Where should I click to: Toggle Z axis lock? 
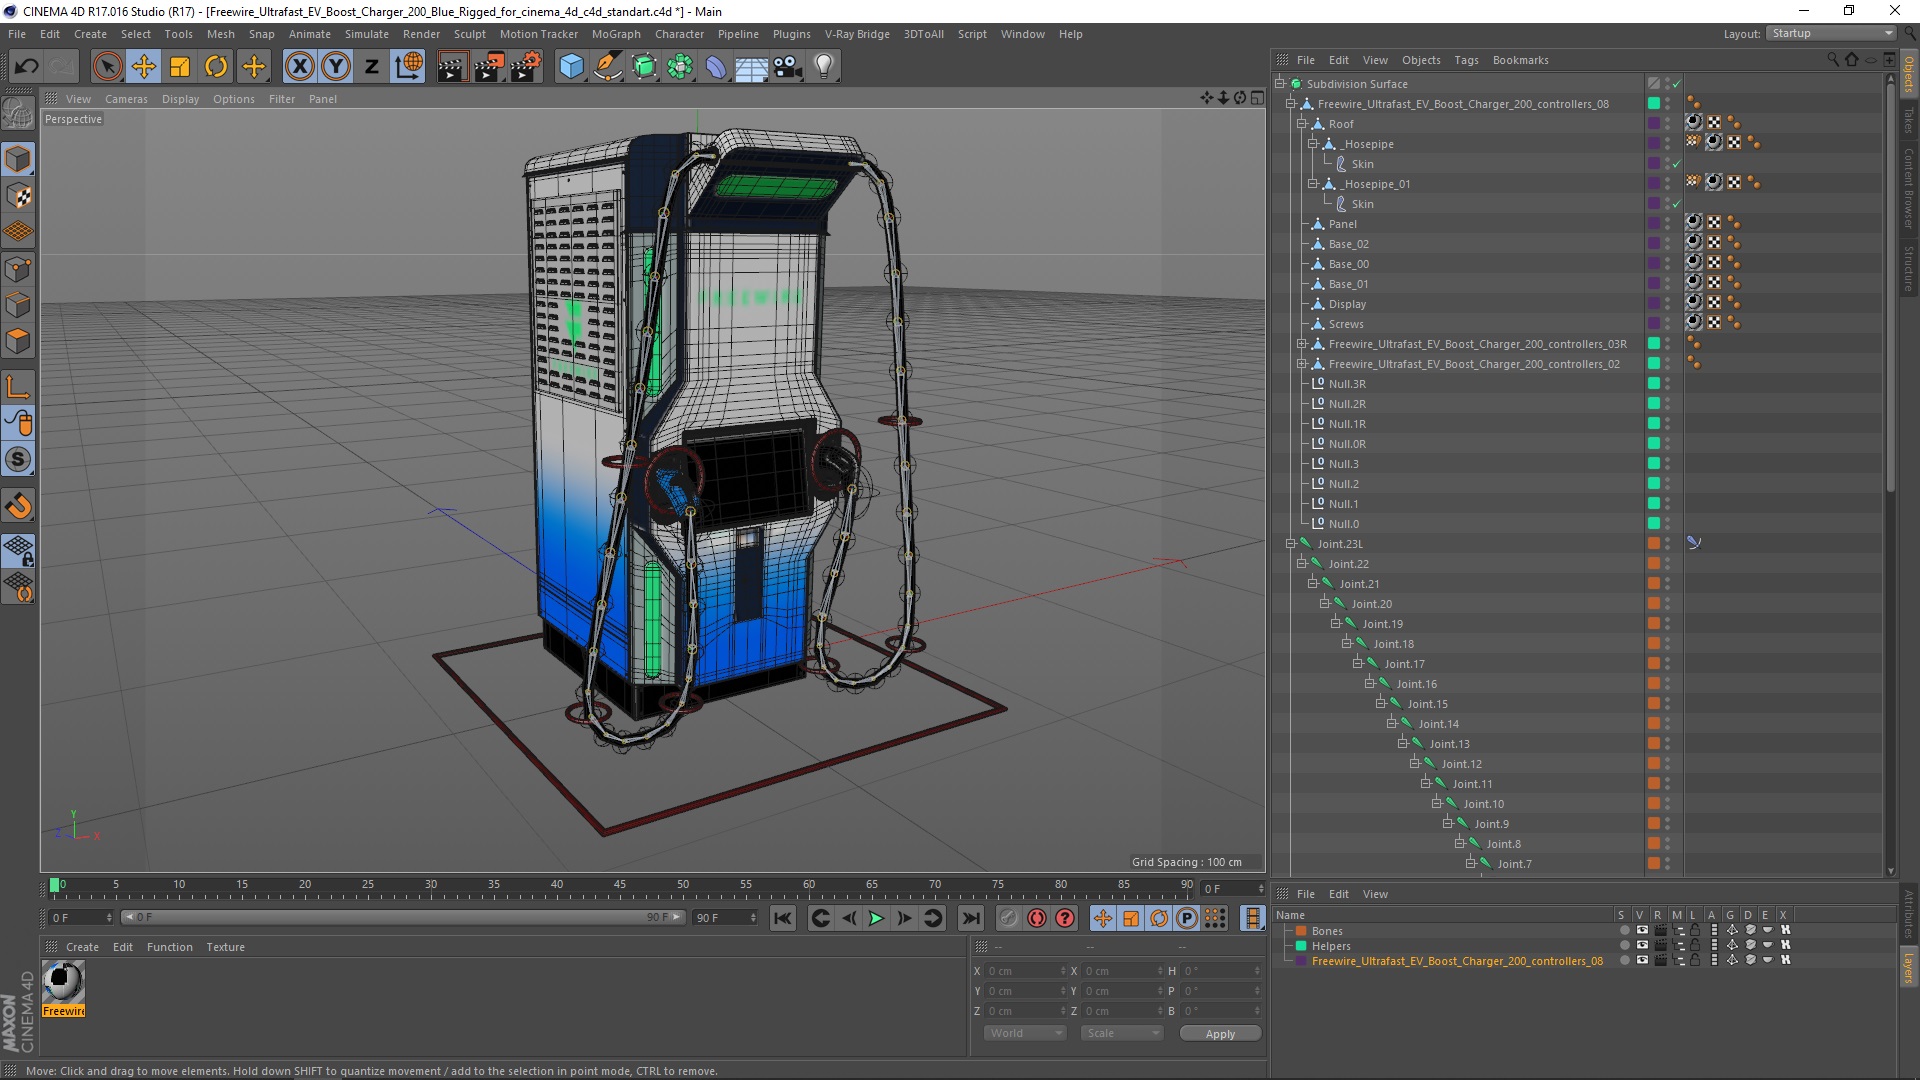372,67
